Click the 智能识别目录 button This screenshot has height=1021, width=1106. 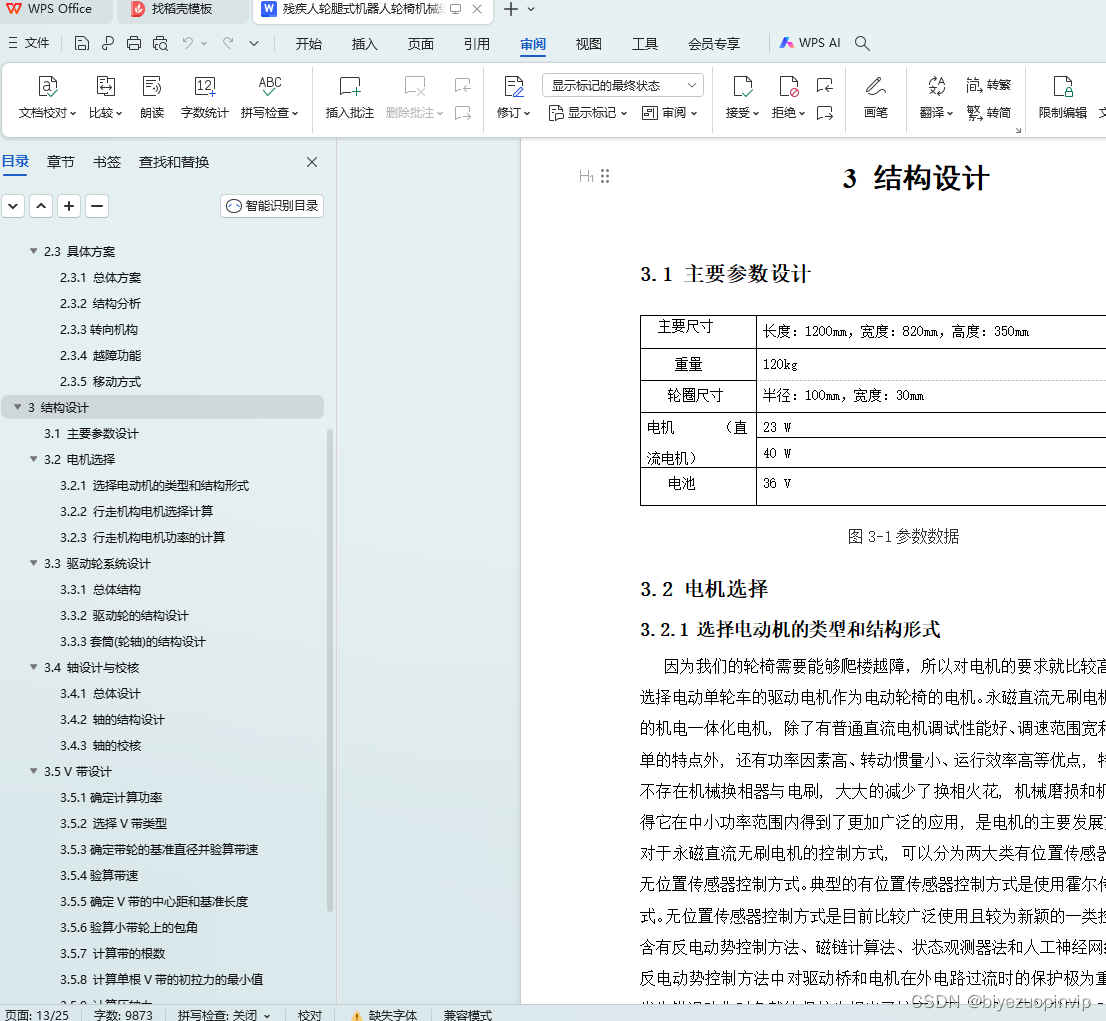click(x=272, y=206)
